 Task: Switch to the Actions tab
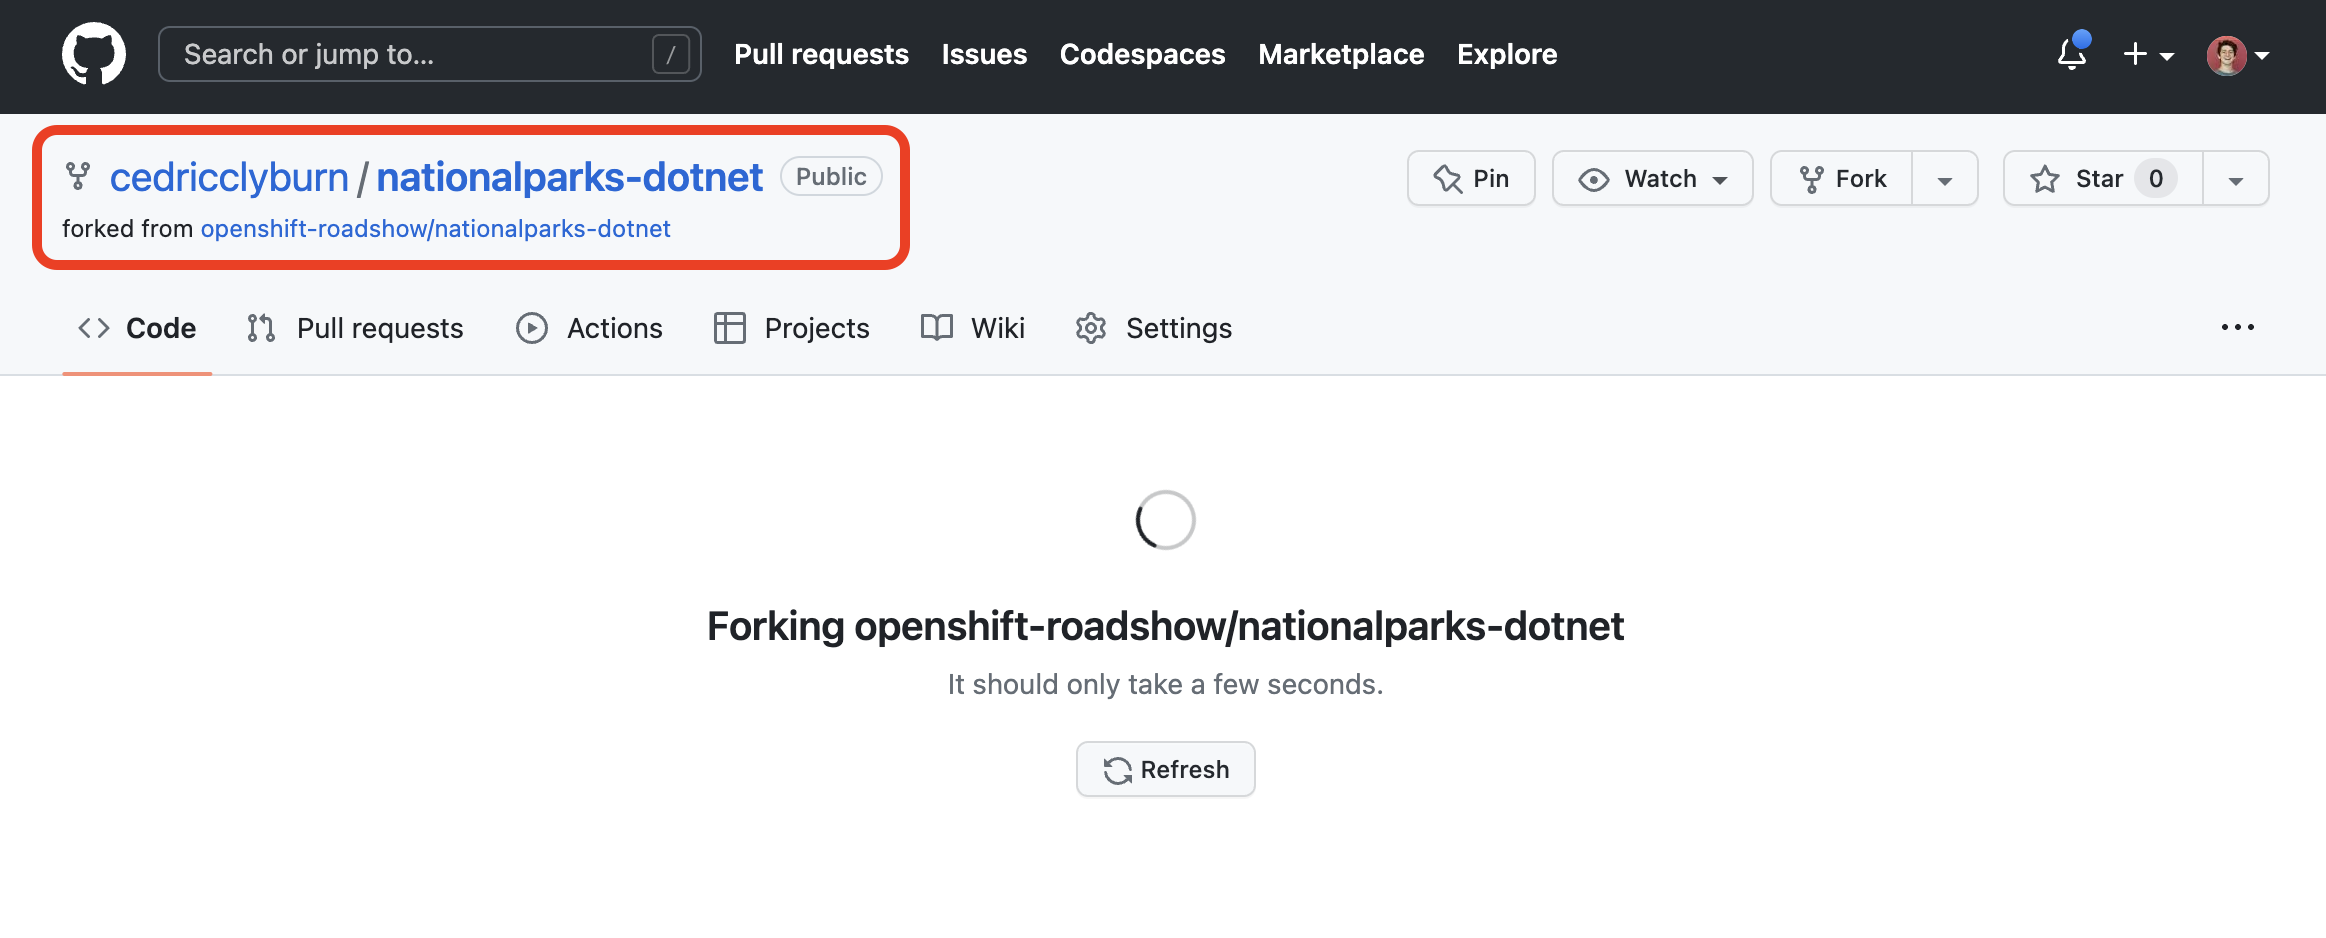point(589,328)
